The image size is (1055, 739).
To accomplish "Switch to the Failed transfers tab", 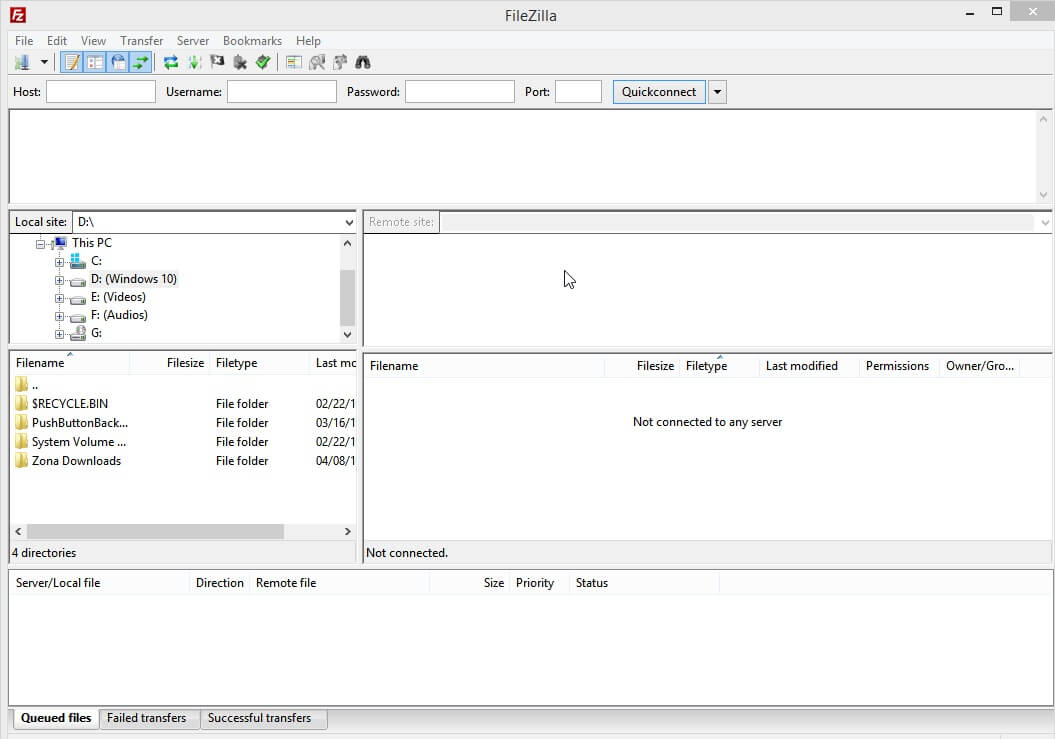I will (147, 718).
